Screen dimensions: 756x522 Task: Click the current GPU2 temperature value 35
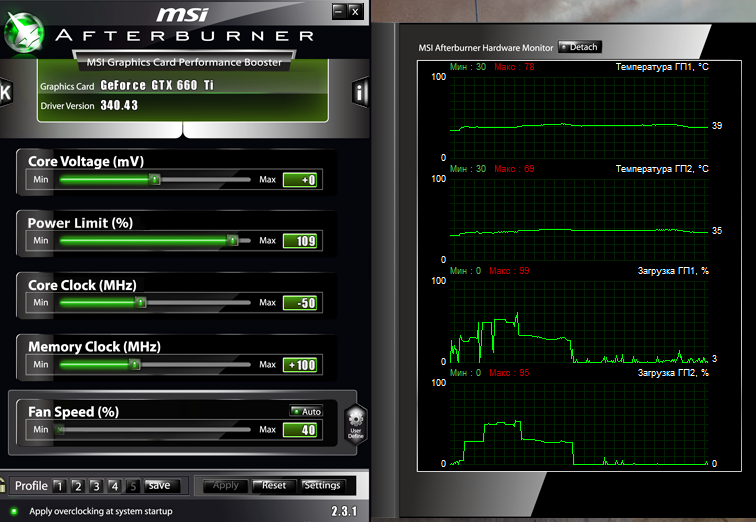coord(717,231)
